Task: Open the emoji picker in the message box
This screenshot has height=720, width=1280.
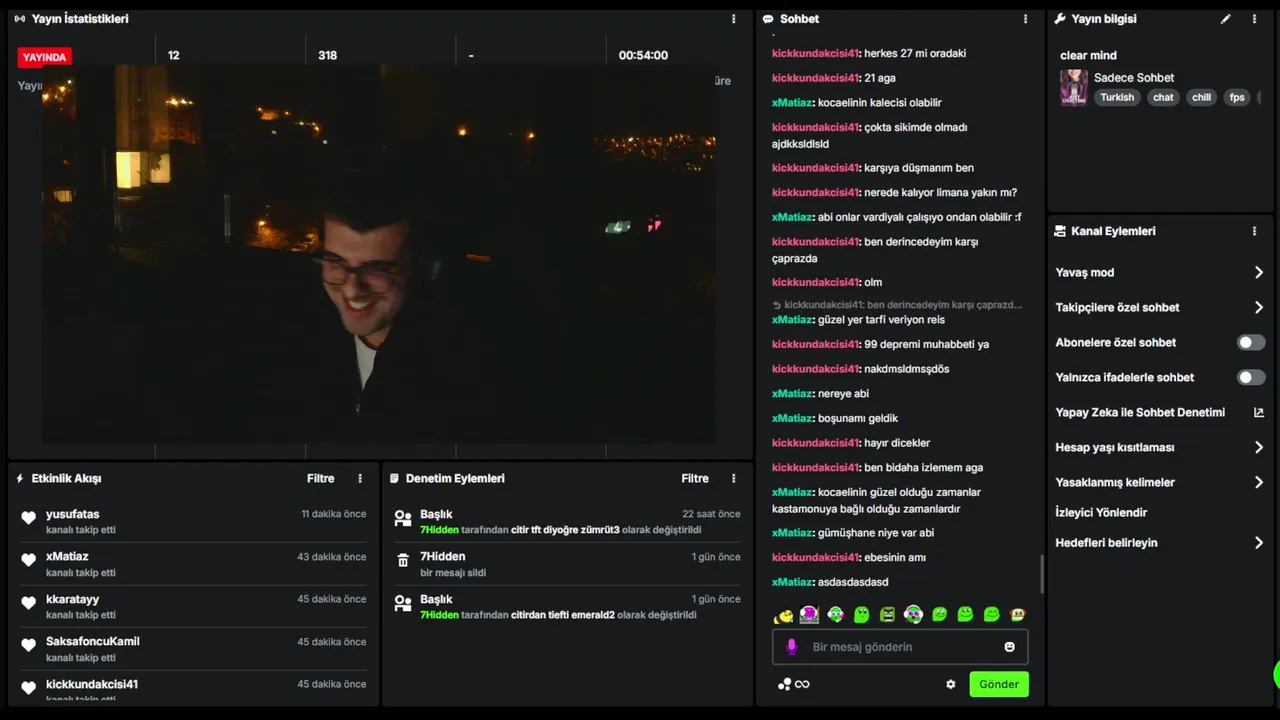Action: 1010,647
